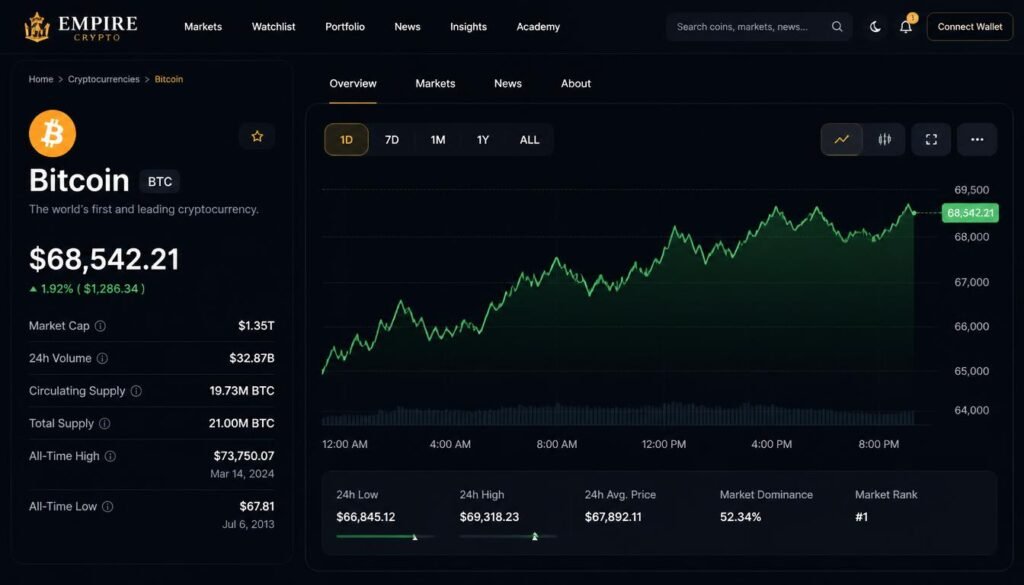Image resolution: width=1024 pixels, height=585 pixels.
Task: Click the $1.35T market cap value
Action: tap(256, 325)
